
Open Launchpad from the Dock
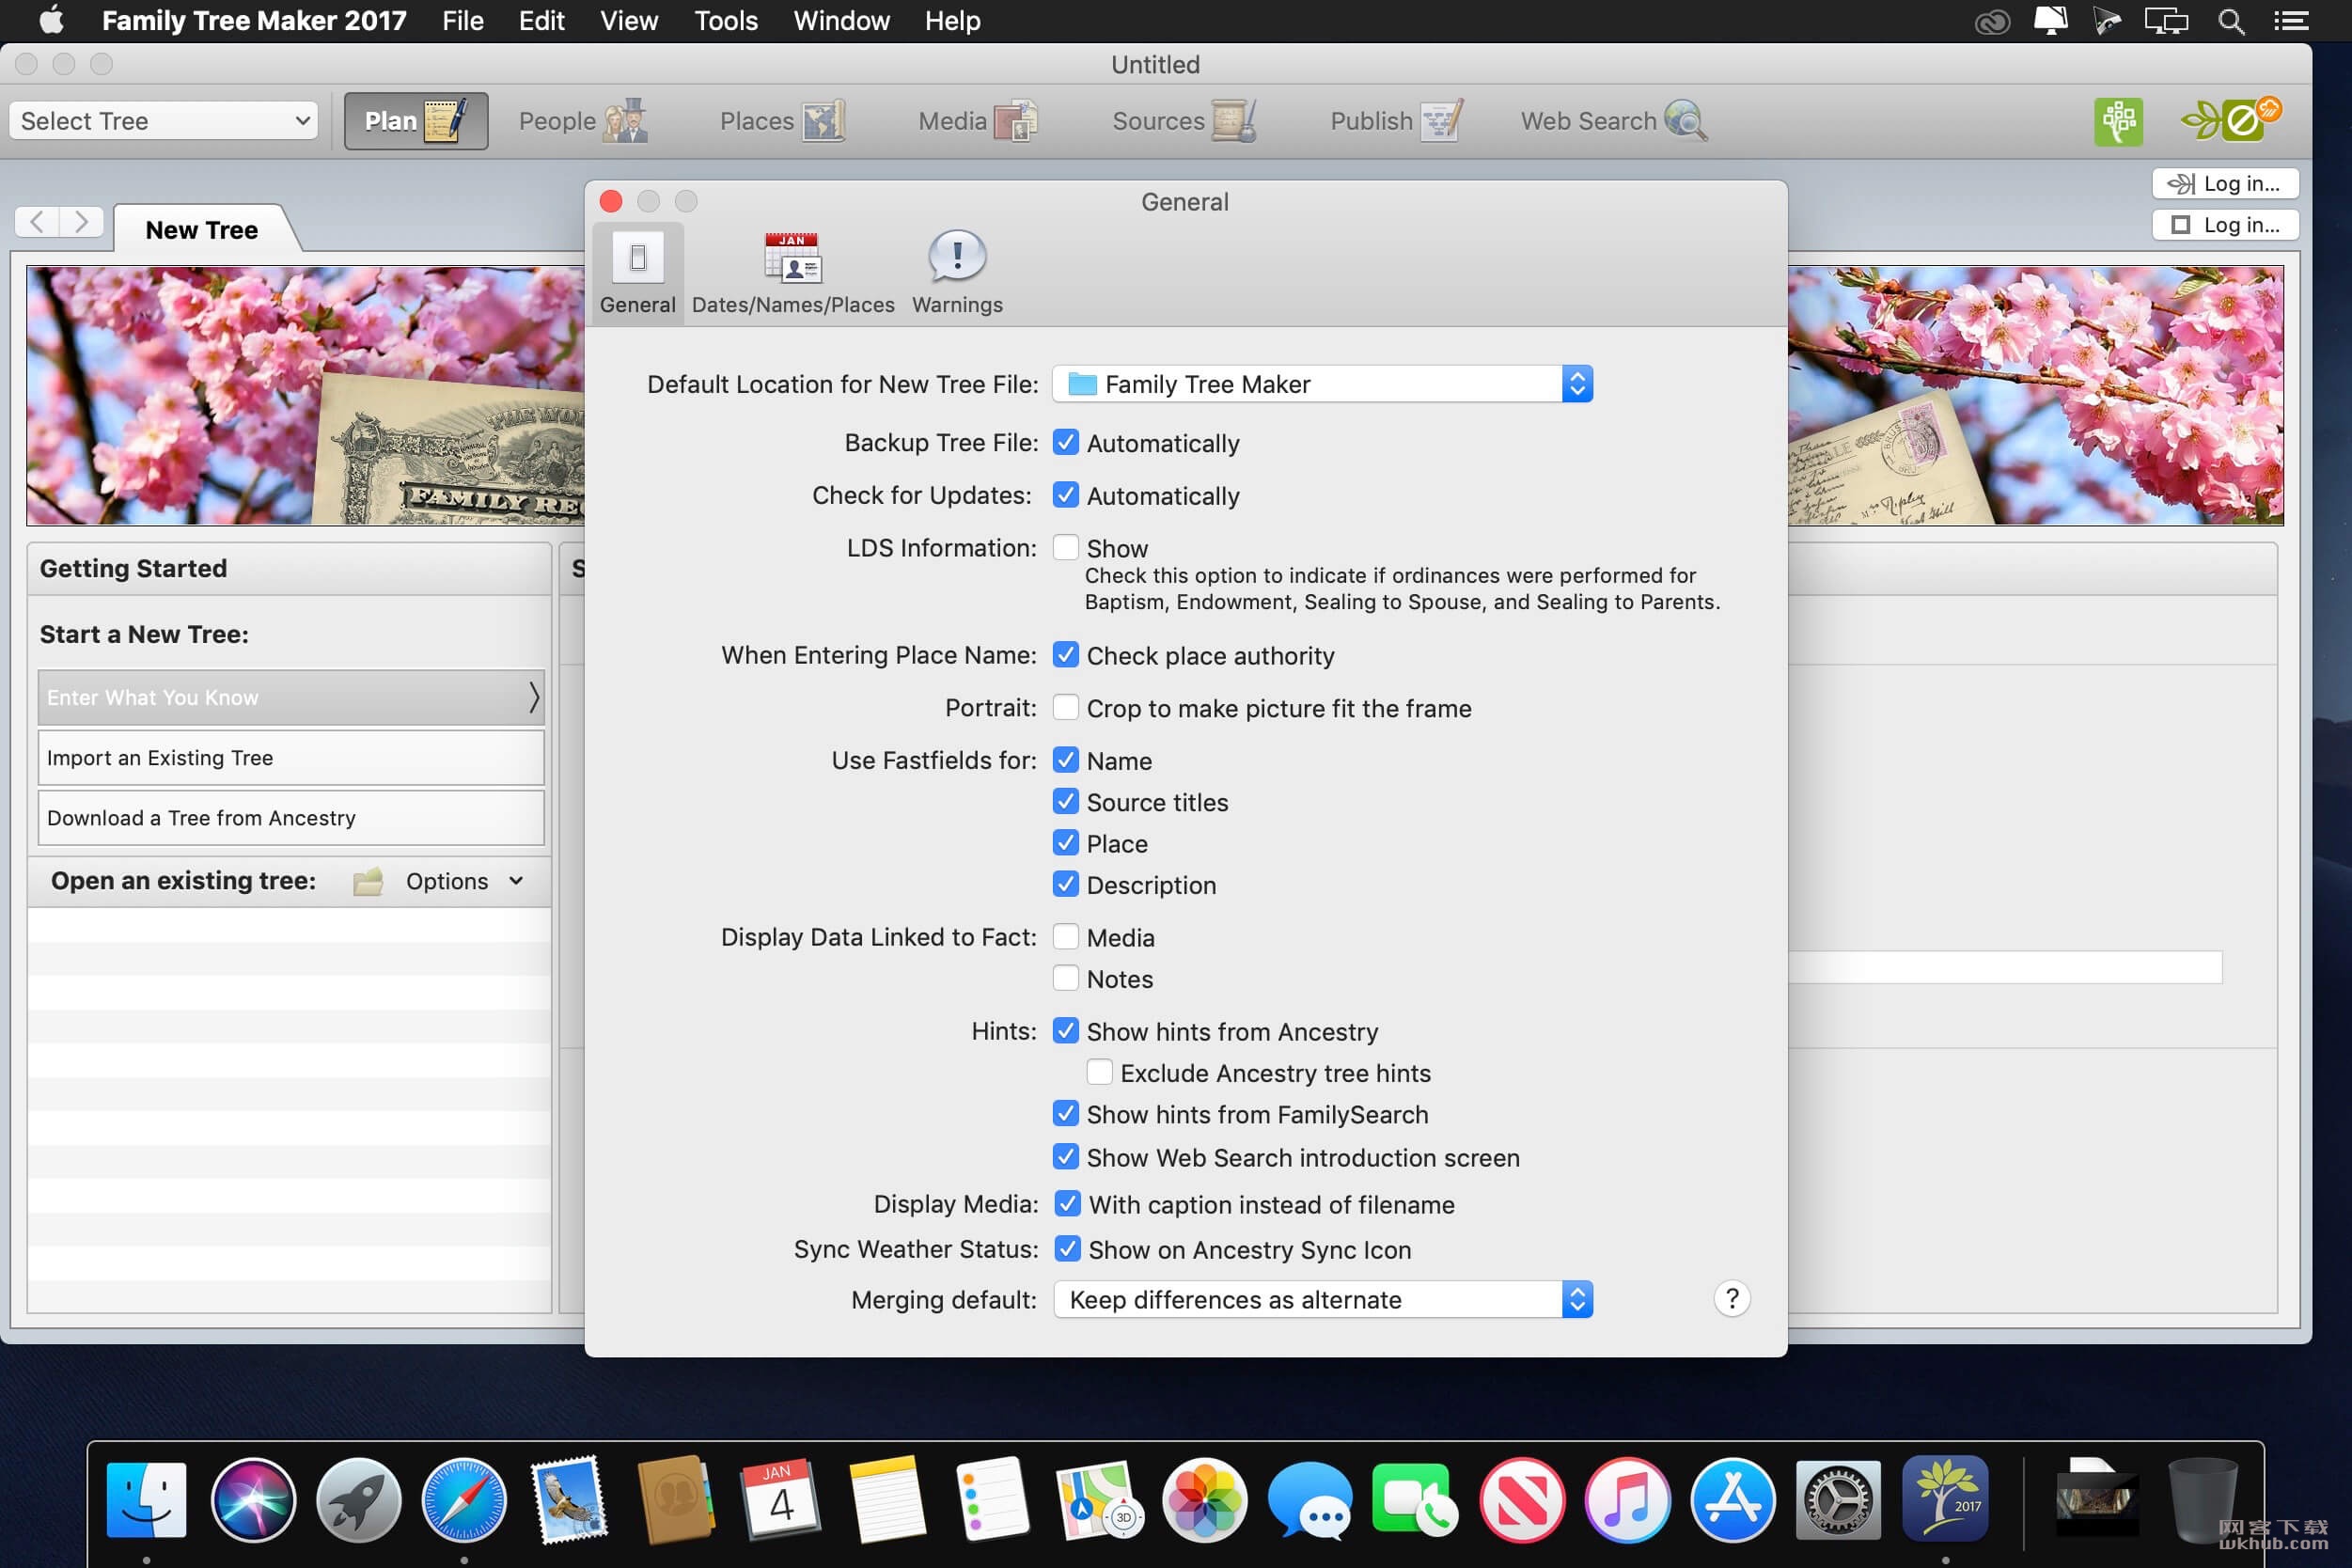pyautogui.click(x=358, y=1499)
